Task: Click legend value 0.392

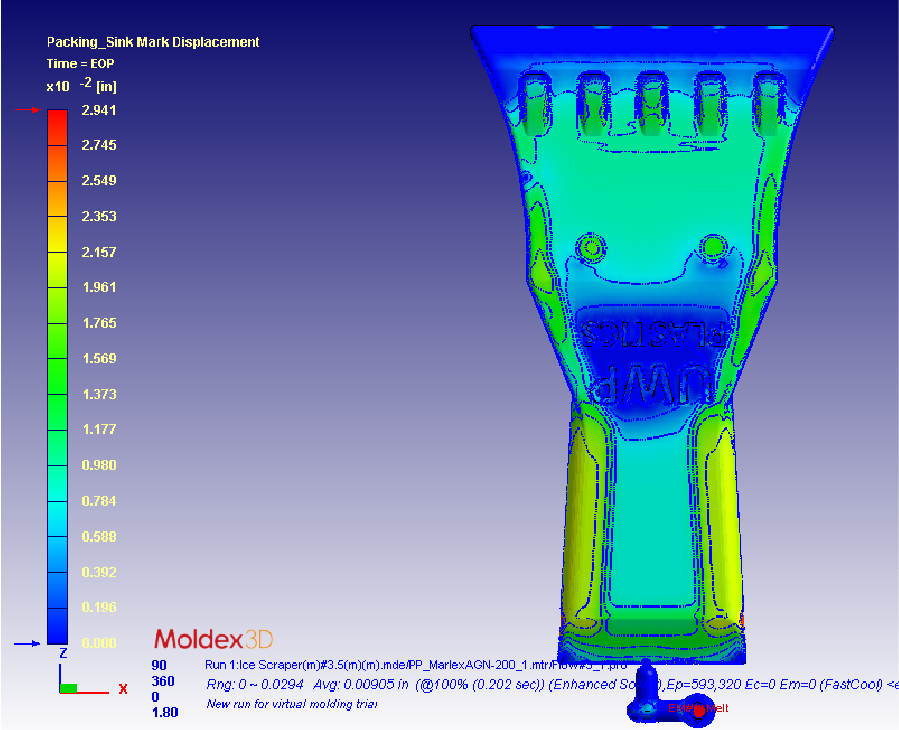Action: click(99, 572)
